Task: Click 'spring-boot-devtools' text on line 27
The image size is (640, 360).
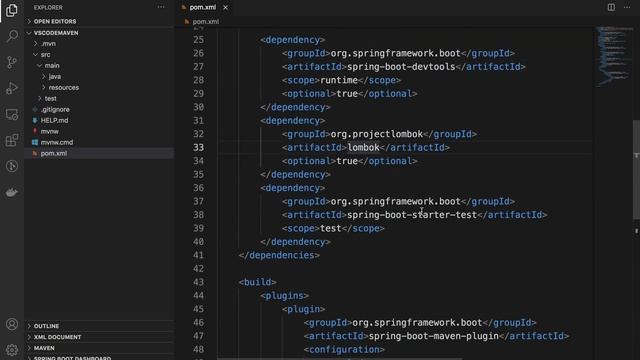Action: pos(401,67)
